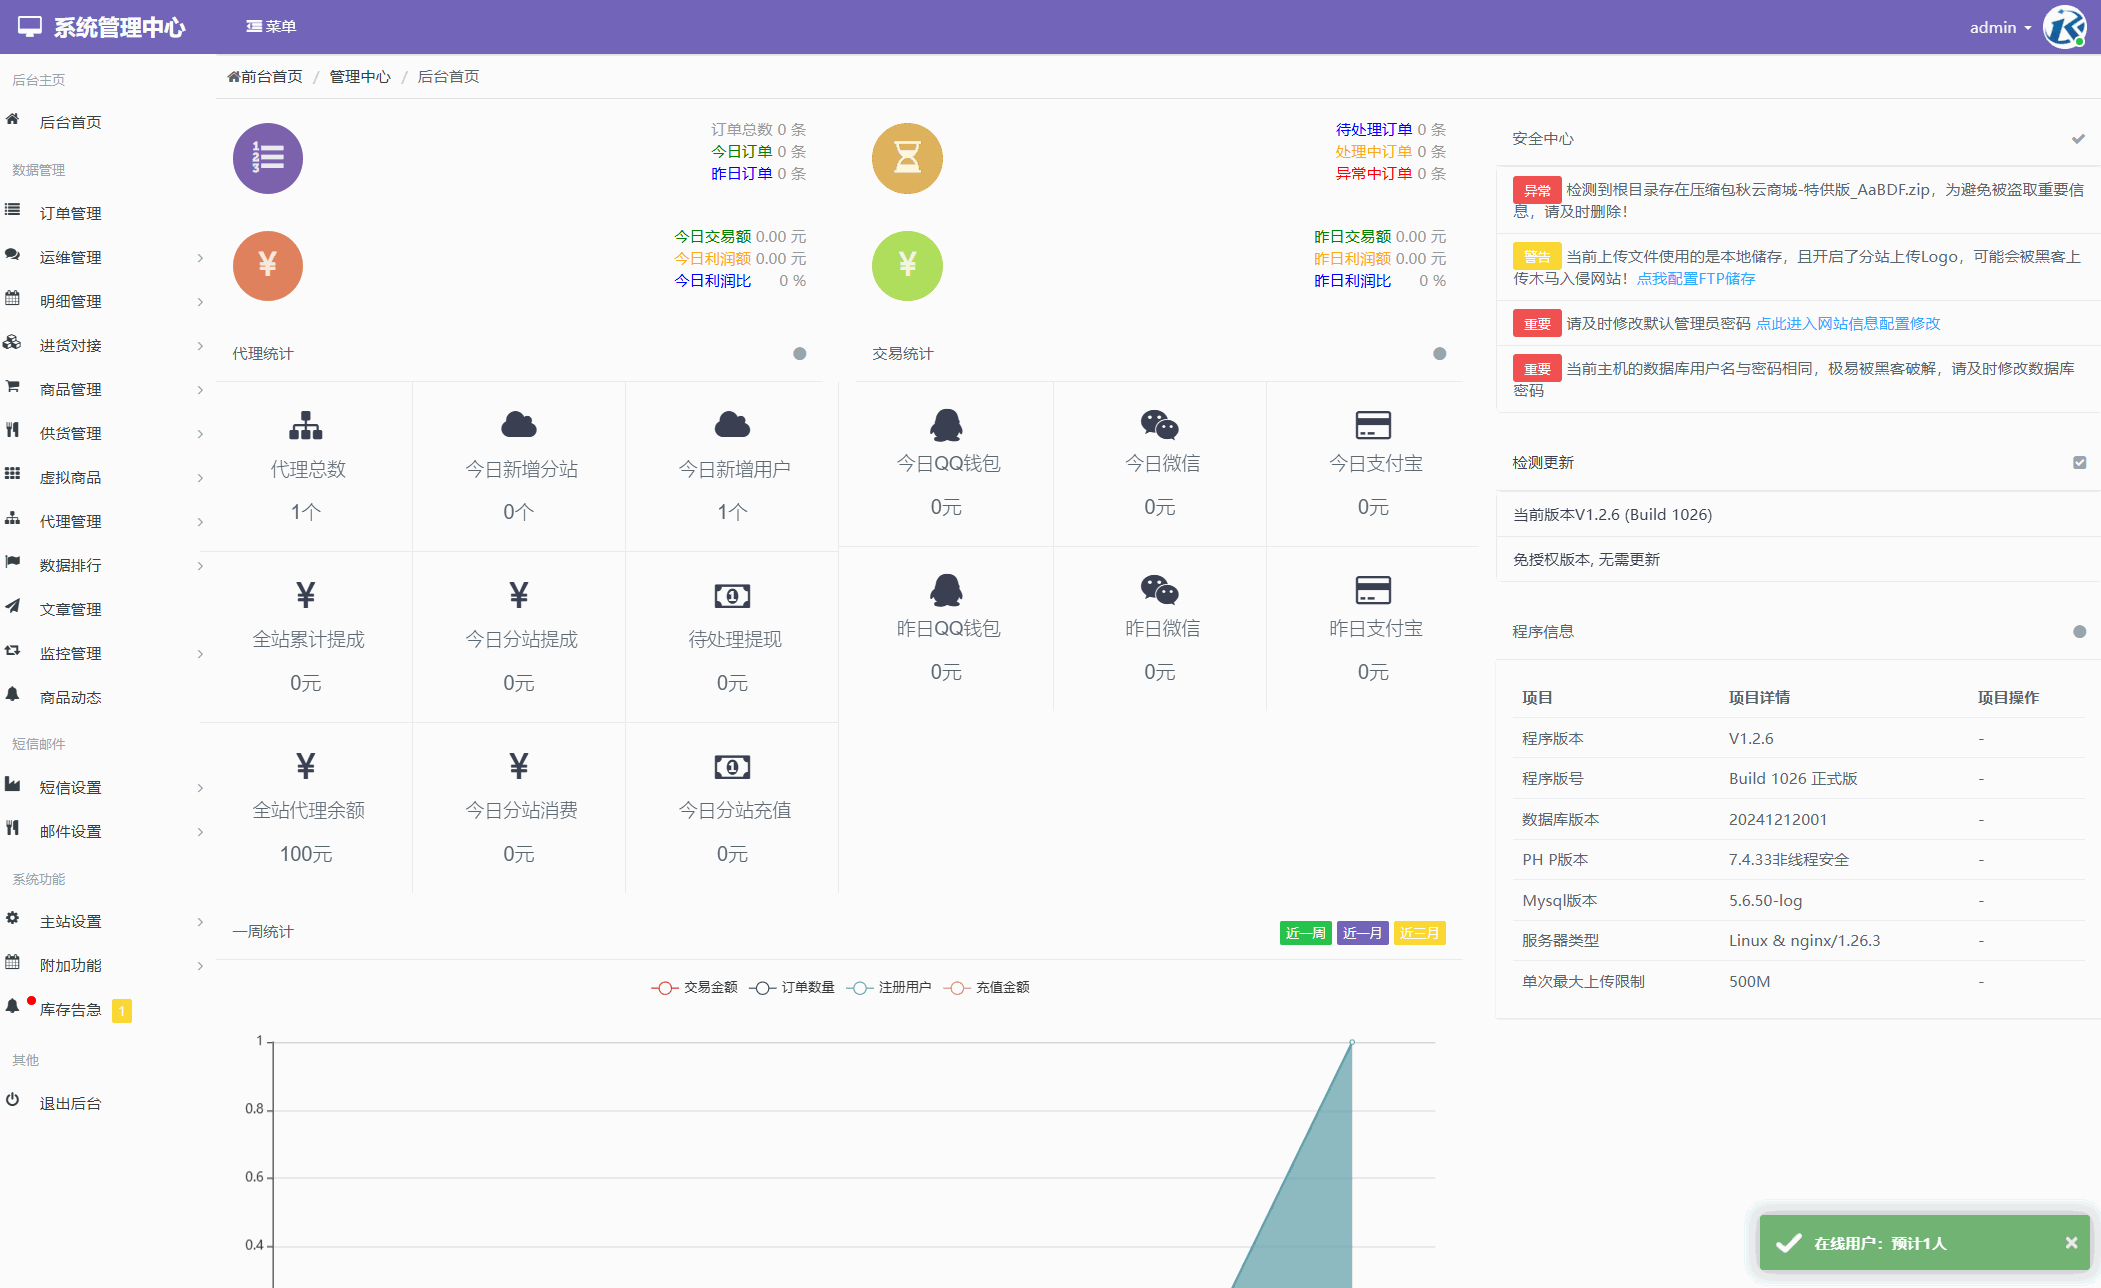Image resolution: width=2101 pixels, height=1288 pixels.
Task: Click the 今日QQ钱包 penguin icon
Action: (x=946, y=425)
